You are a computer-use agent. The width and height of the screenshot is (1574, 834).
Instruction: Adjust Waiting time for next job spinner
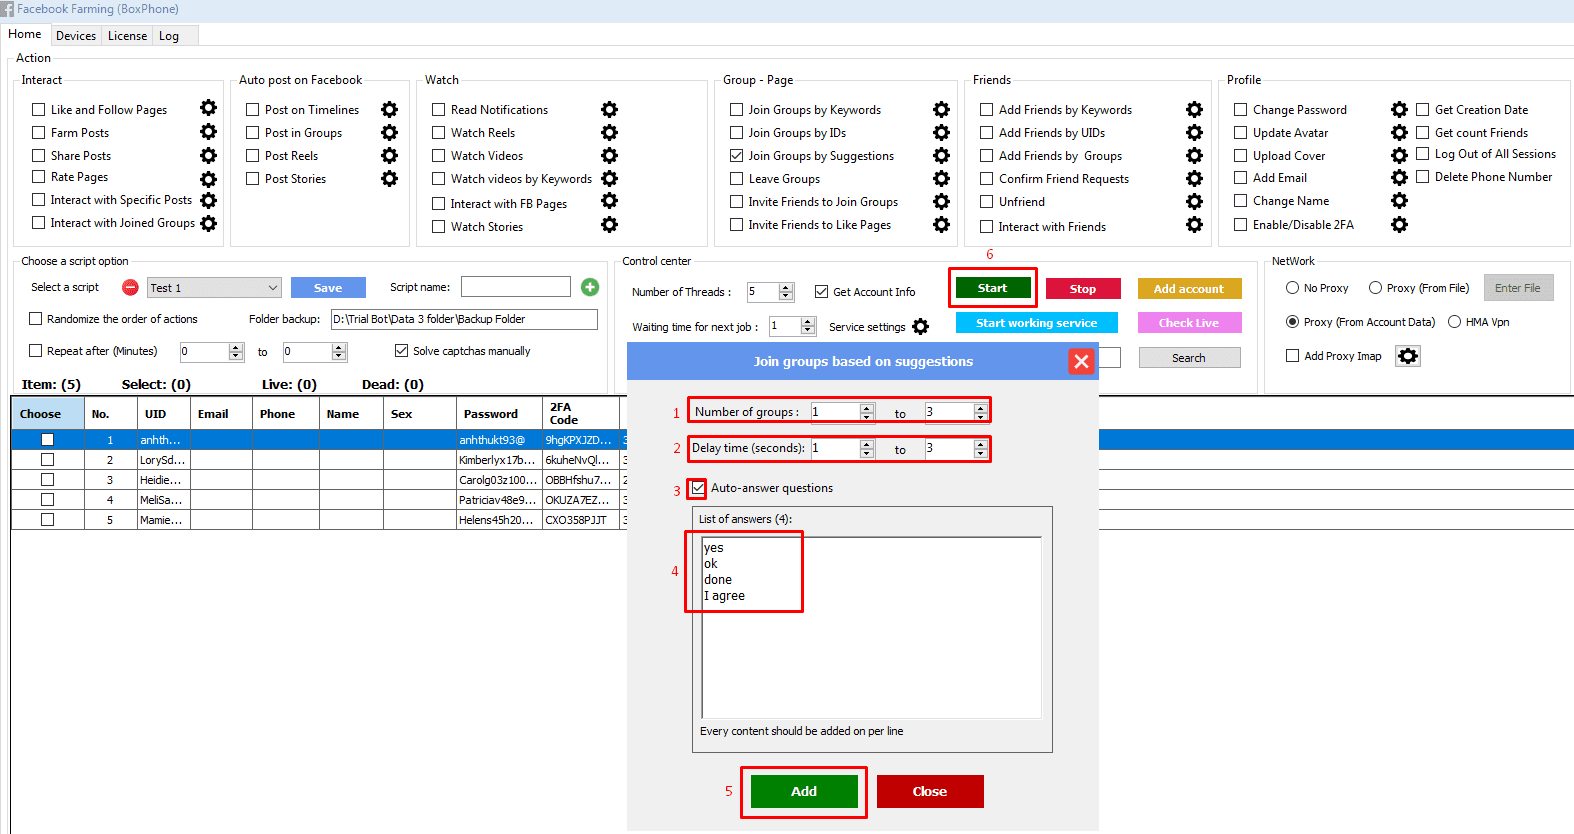click(x=808, y=326)
